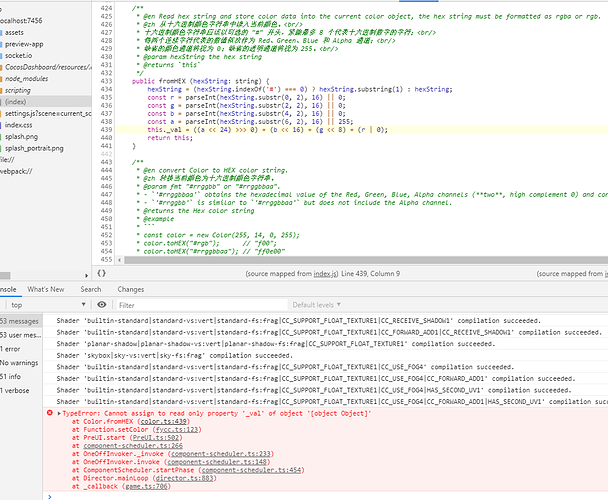Screen dimensions: 608x500
Task: Open splash.png file
Action: (21, 137)
